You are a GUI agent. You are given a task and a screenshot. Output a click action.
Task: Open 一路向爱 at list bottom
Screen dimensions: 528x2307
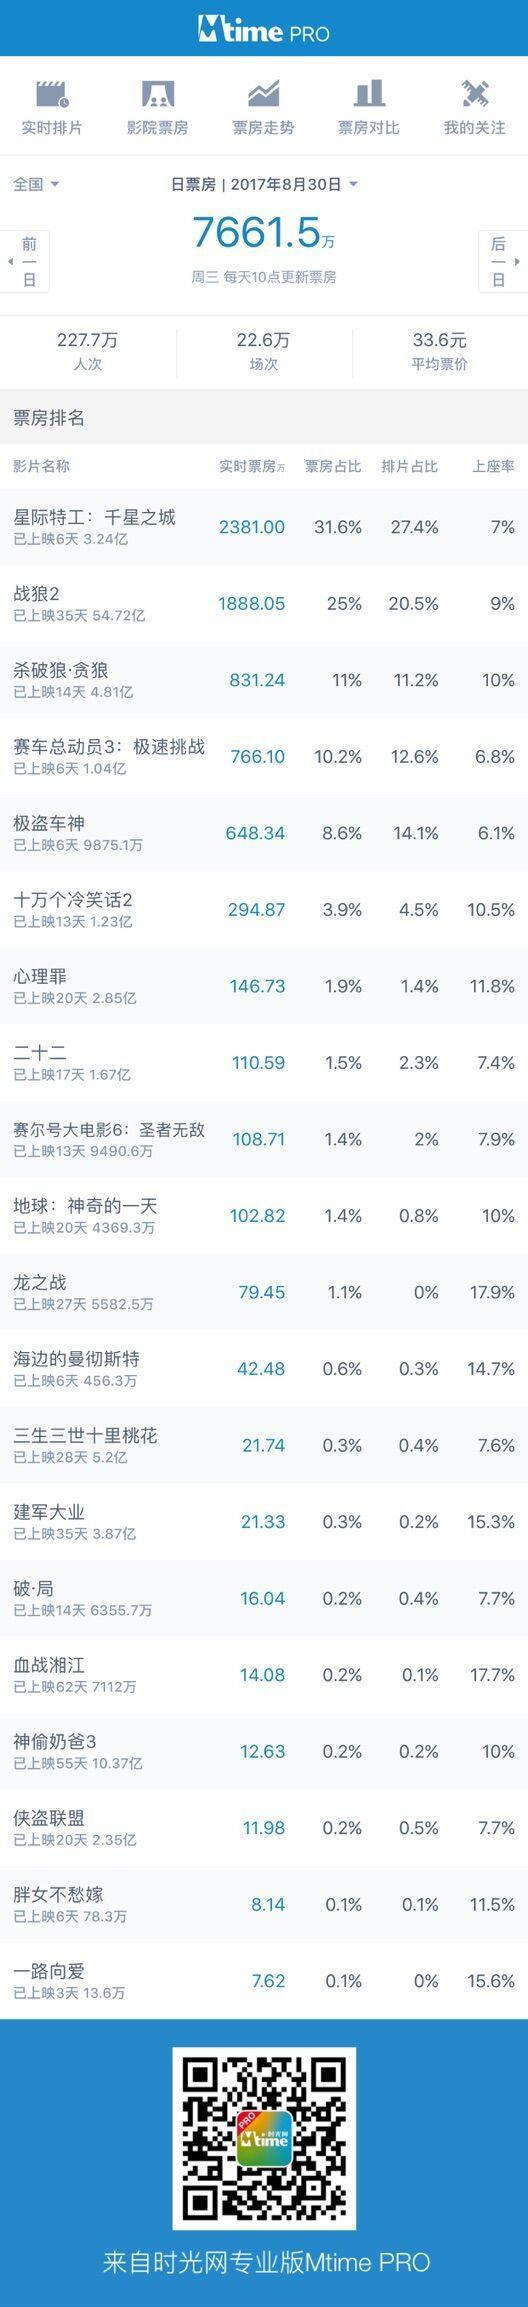[264, 1981]
